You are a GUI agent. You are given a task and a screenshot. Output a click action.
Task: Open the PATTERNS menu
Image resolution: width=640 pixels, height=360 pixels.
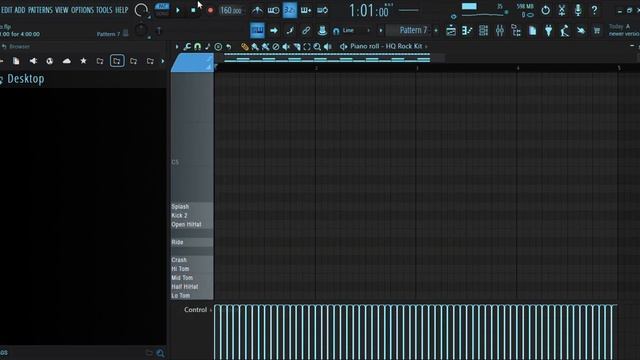tap(40, 10)
